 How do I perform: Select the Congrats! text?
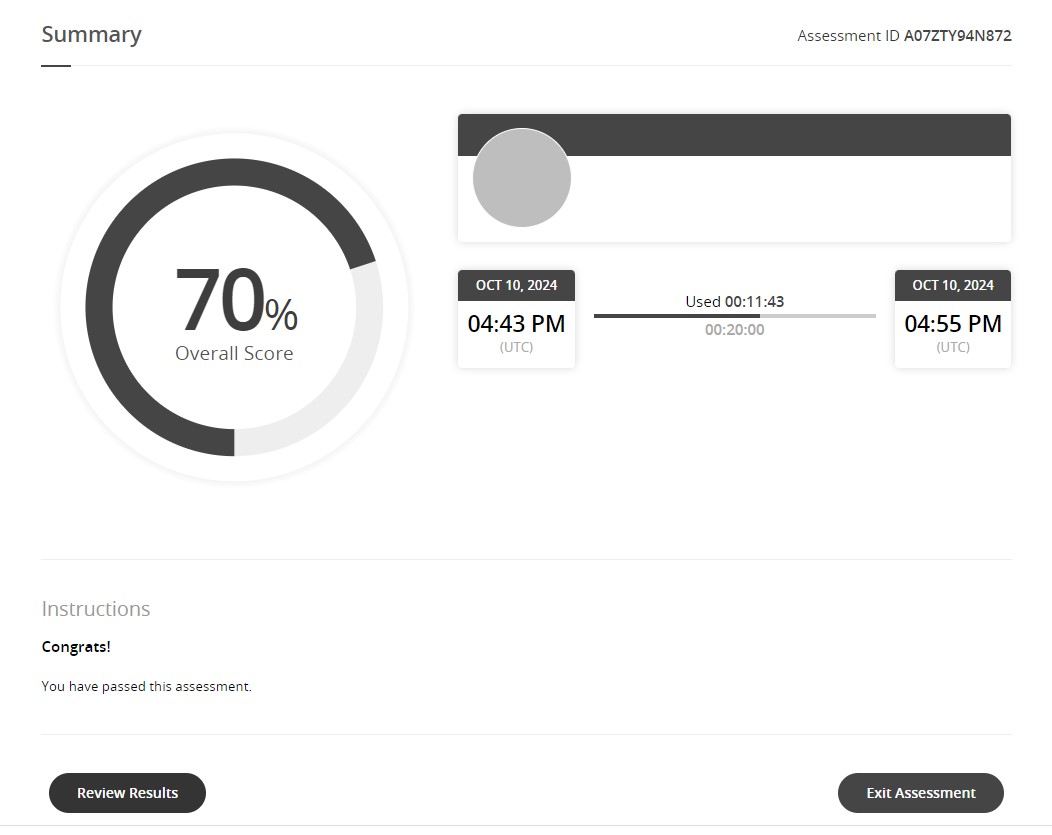pyautogui.click(x=76, y=647)
